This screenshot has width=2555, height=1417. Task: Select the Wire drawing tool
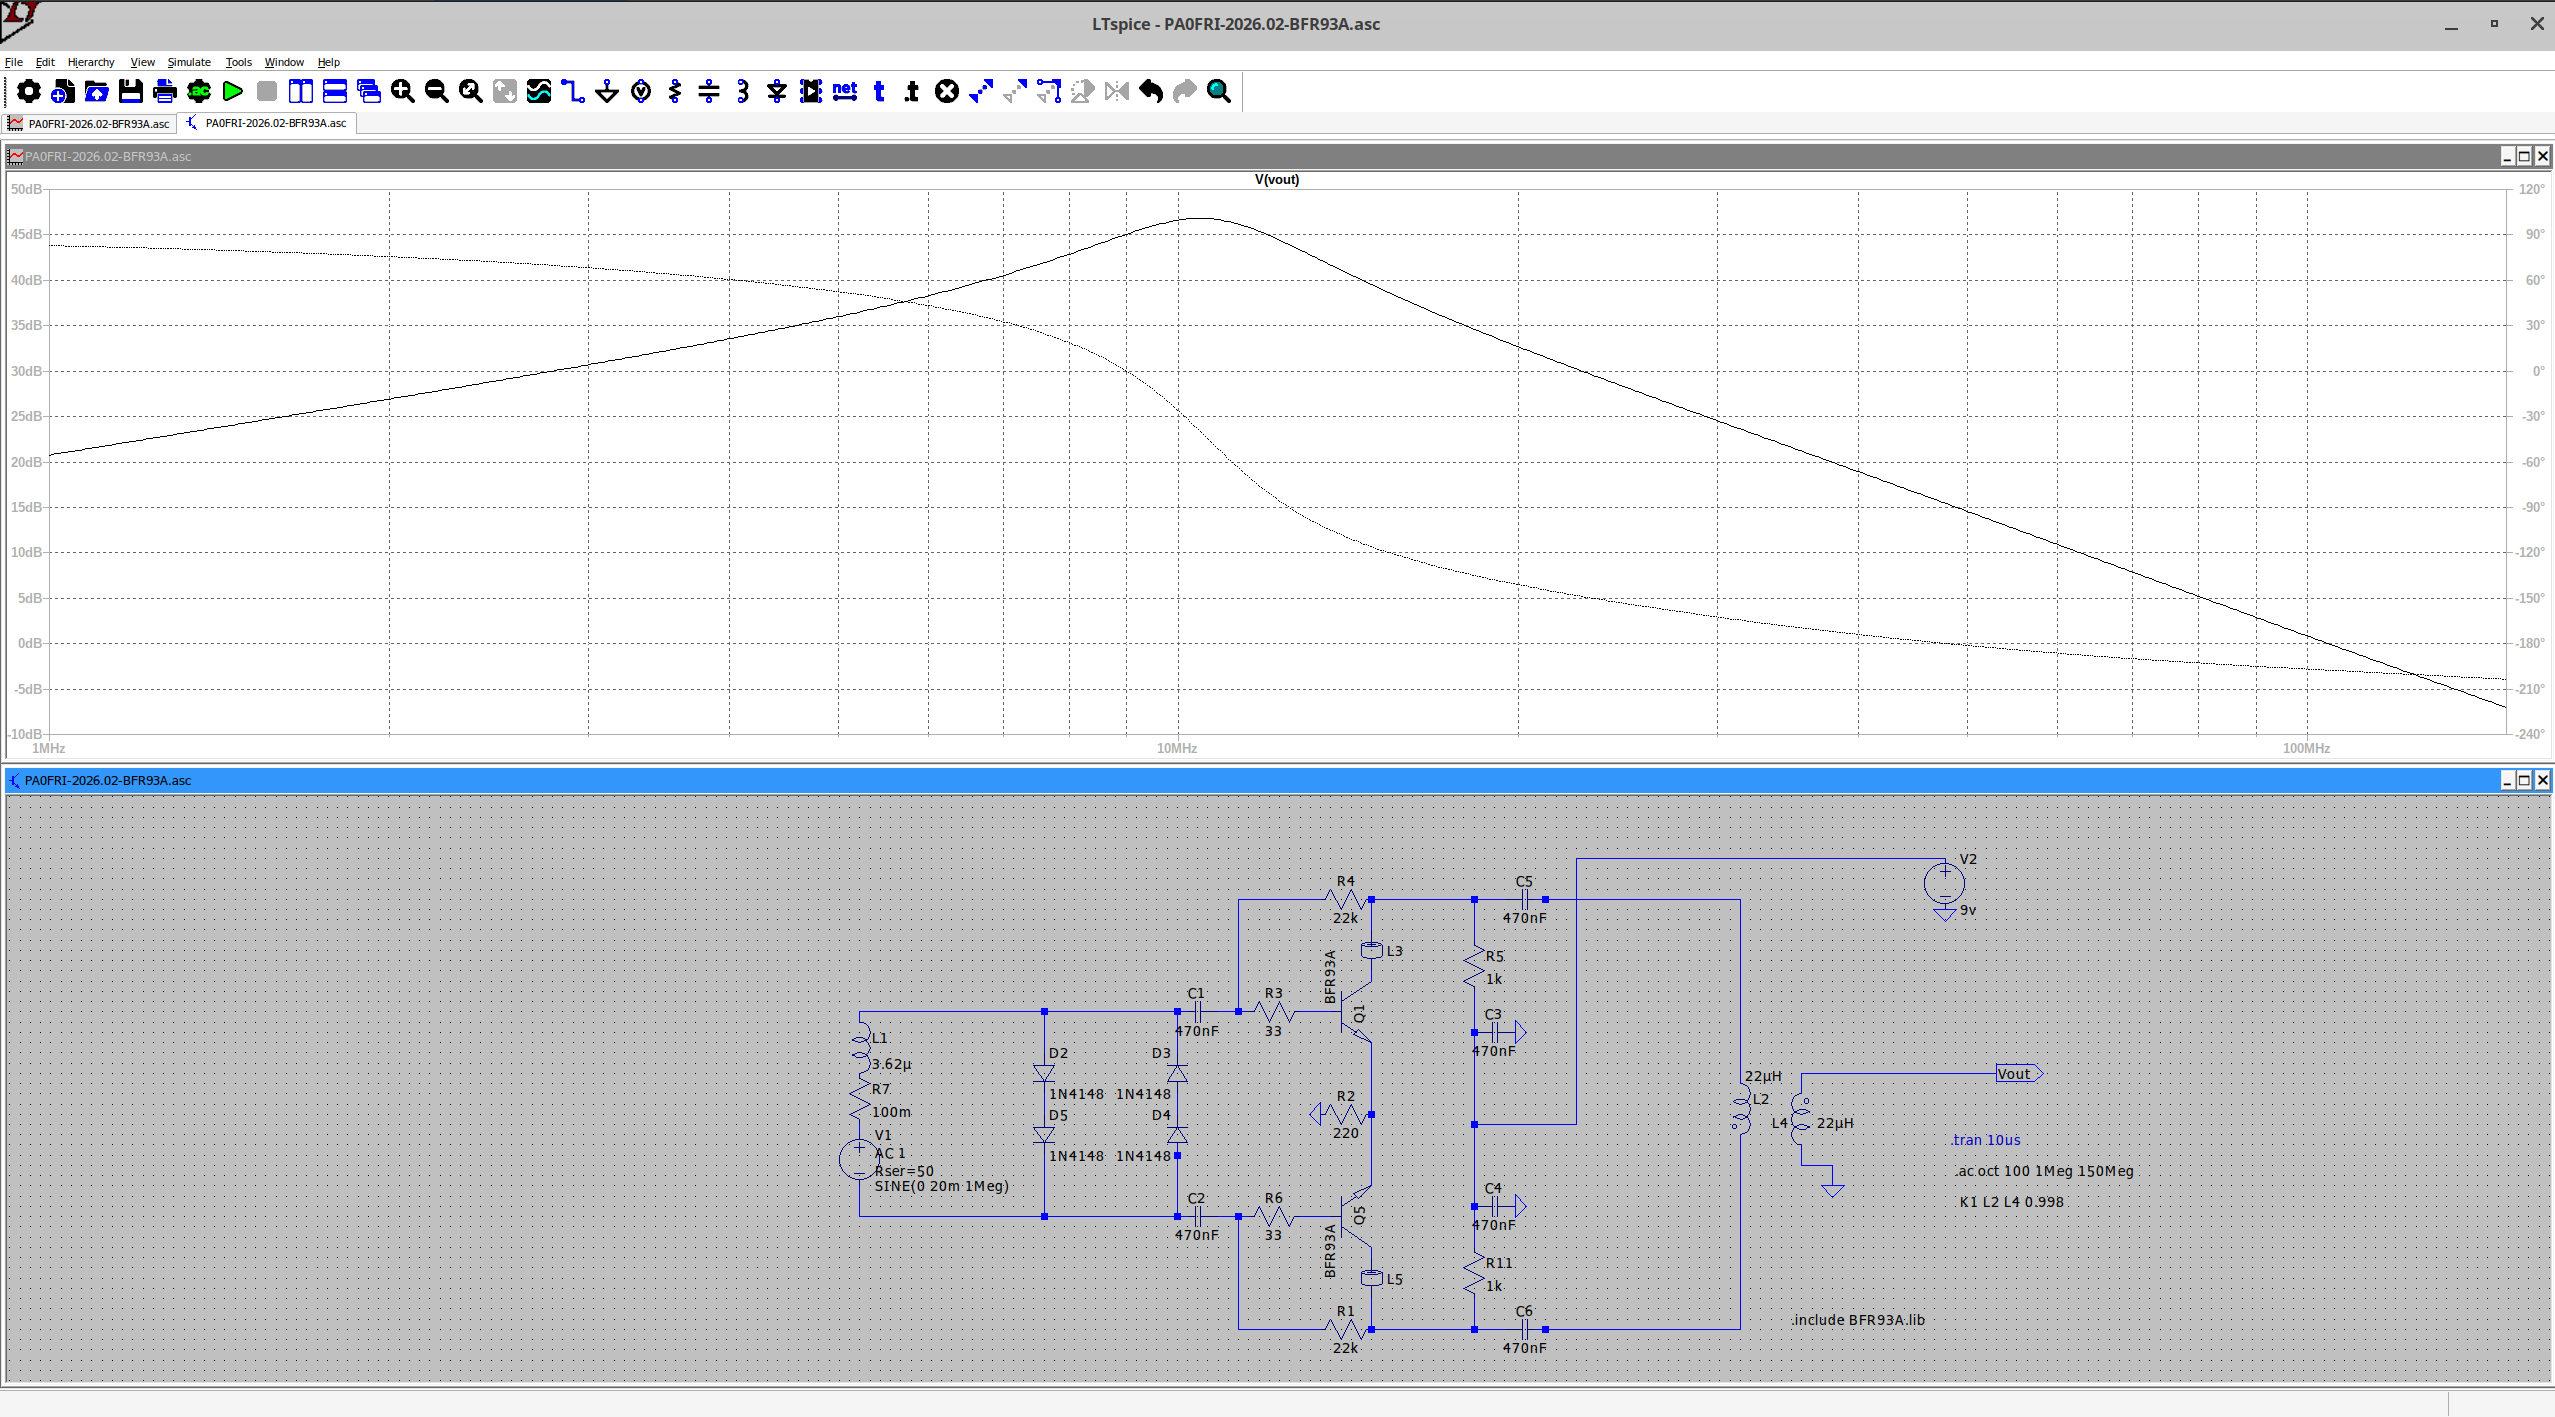click(572, 91)
